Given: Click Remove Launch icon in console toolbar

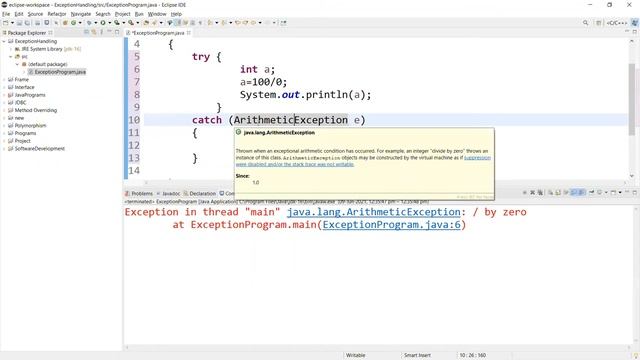Looking at the screenshot, I should 533,193.
